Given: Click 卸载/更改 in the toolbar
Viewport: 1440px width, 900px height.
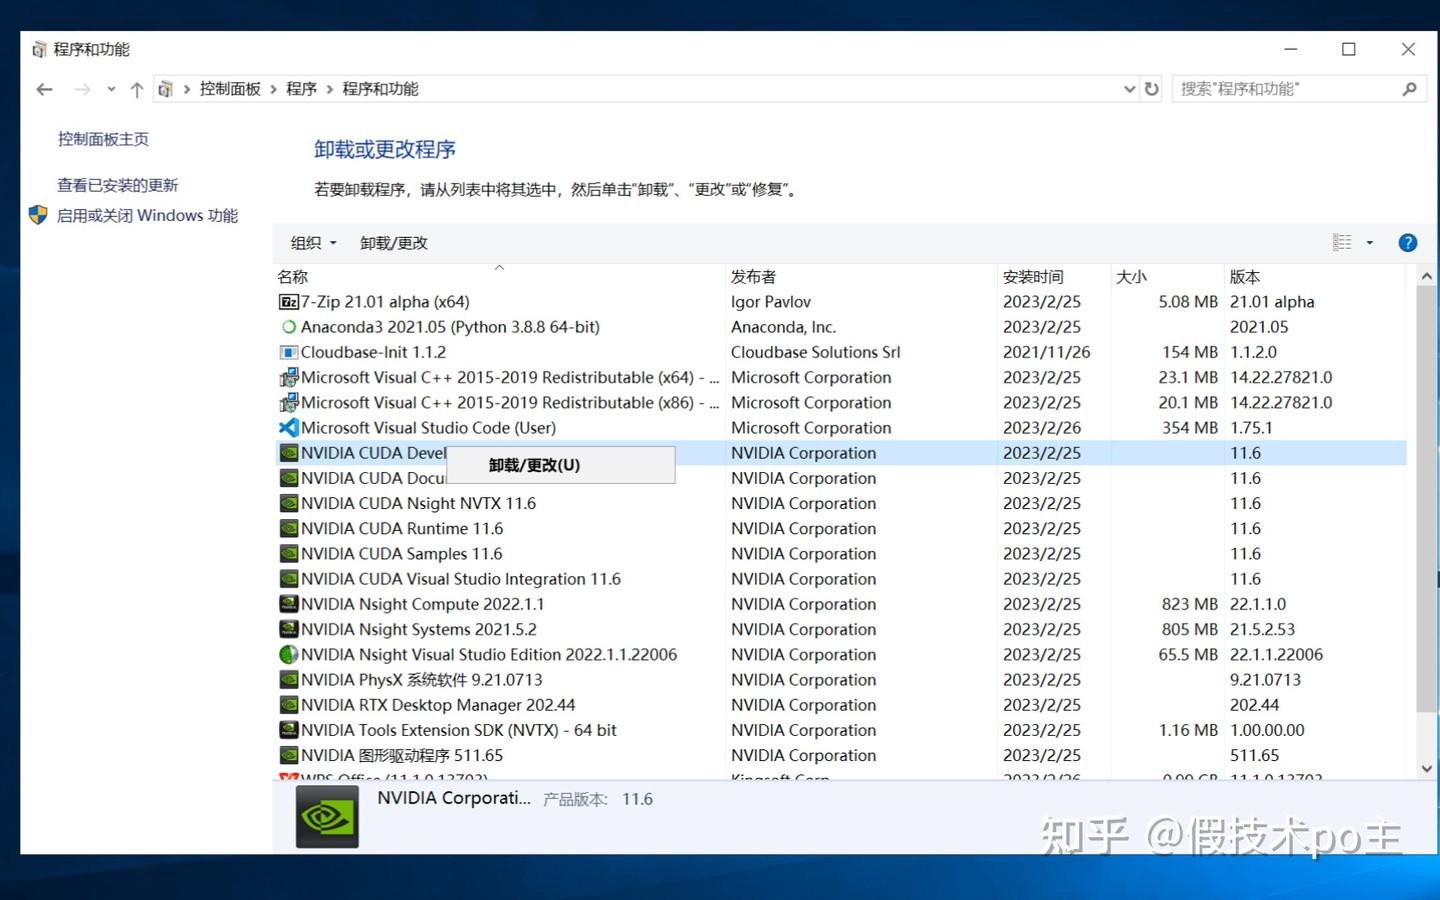Looking at the screenshot, I should pos(394,243).
